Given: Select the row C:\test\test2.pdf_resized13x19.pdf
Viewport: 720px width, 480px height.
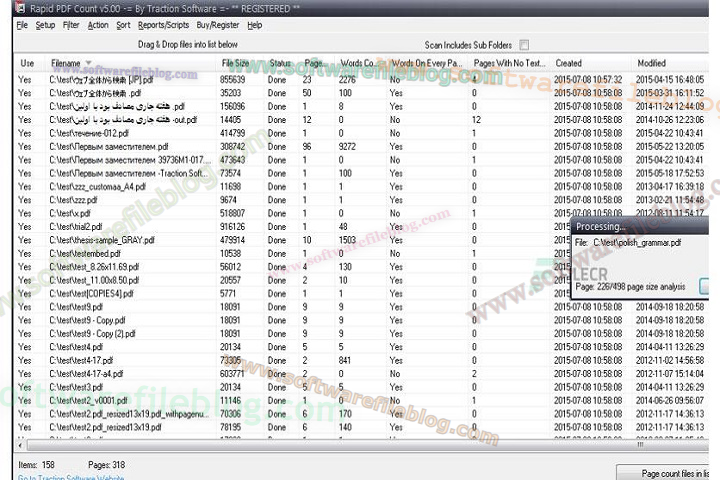Looking at the screenshot, I should pyautogui.click(x=362, y=427).
